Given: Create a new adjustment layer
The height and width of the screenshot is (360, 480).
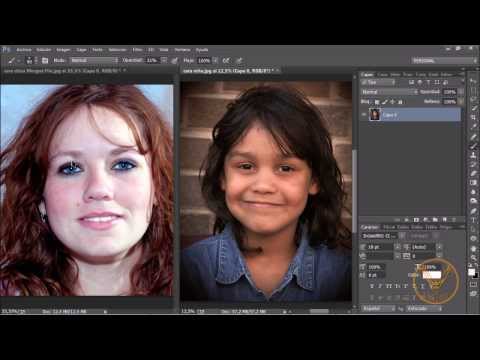Looking at the screenshot, I should [x=426, y=220].
